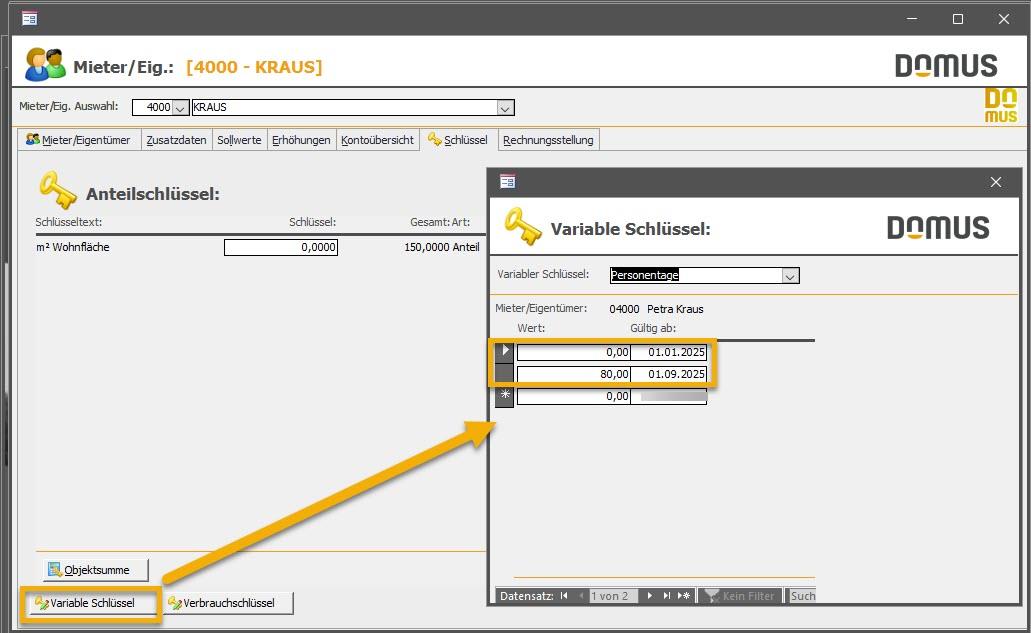This screenshot has height=633, width=1031.
Task: Close the main Mieter/Eig. window
Action: point(1003,19)
